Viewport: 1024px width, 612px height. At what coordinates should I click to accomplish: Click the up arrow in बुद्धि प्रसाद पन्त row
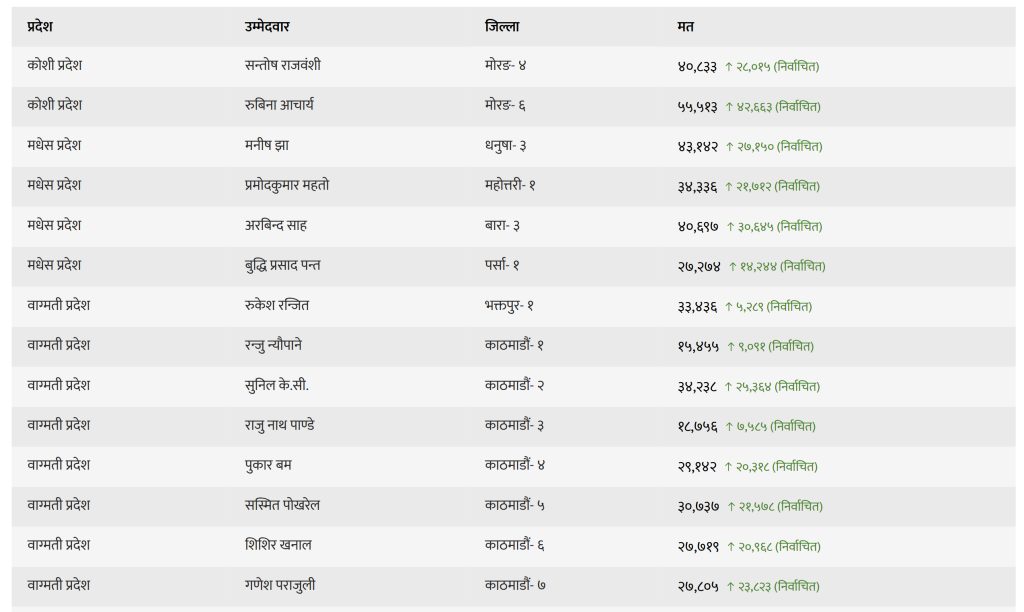732,267
